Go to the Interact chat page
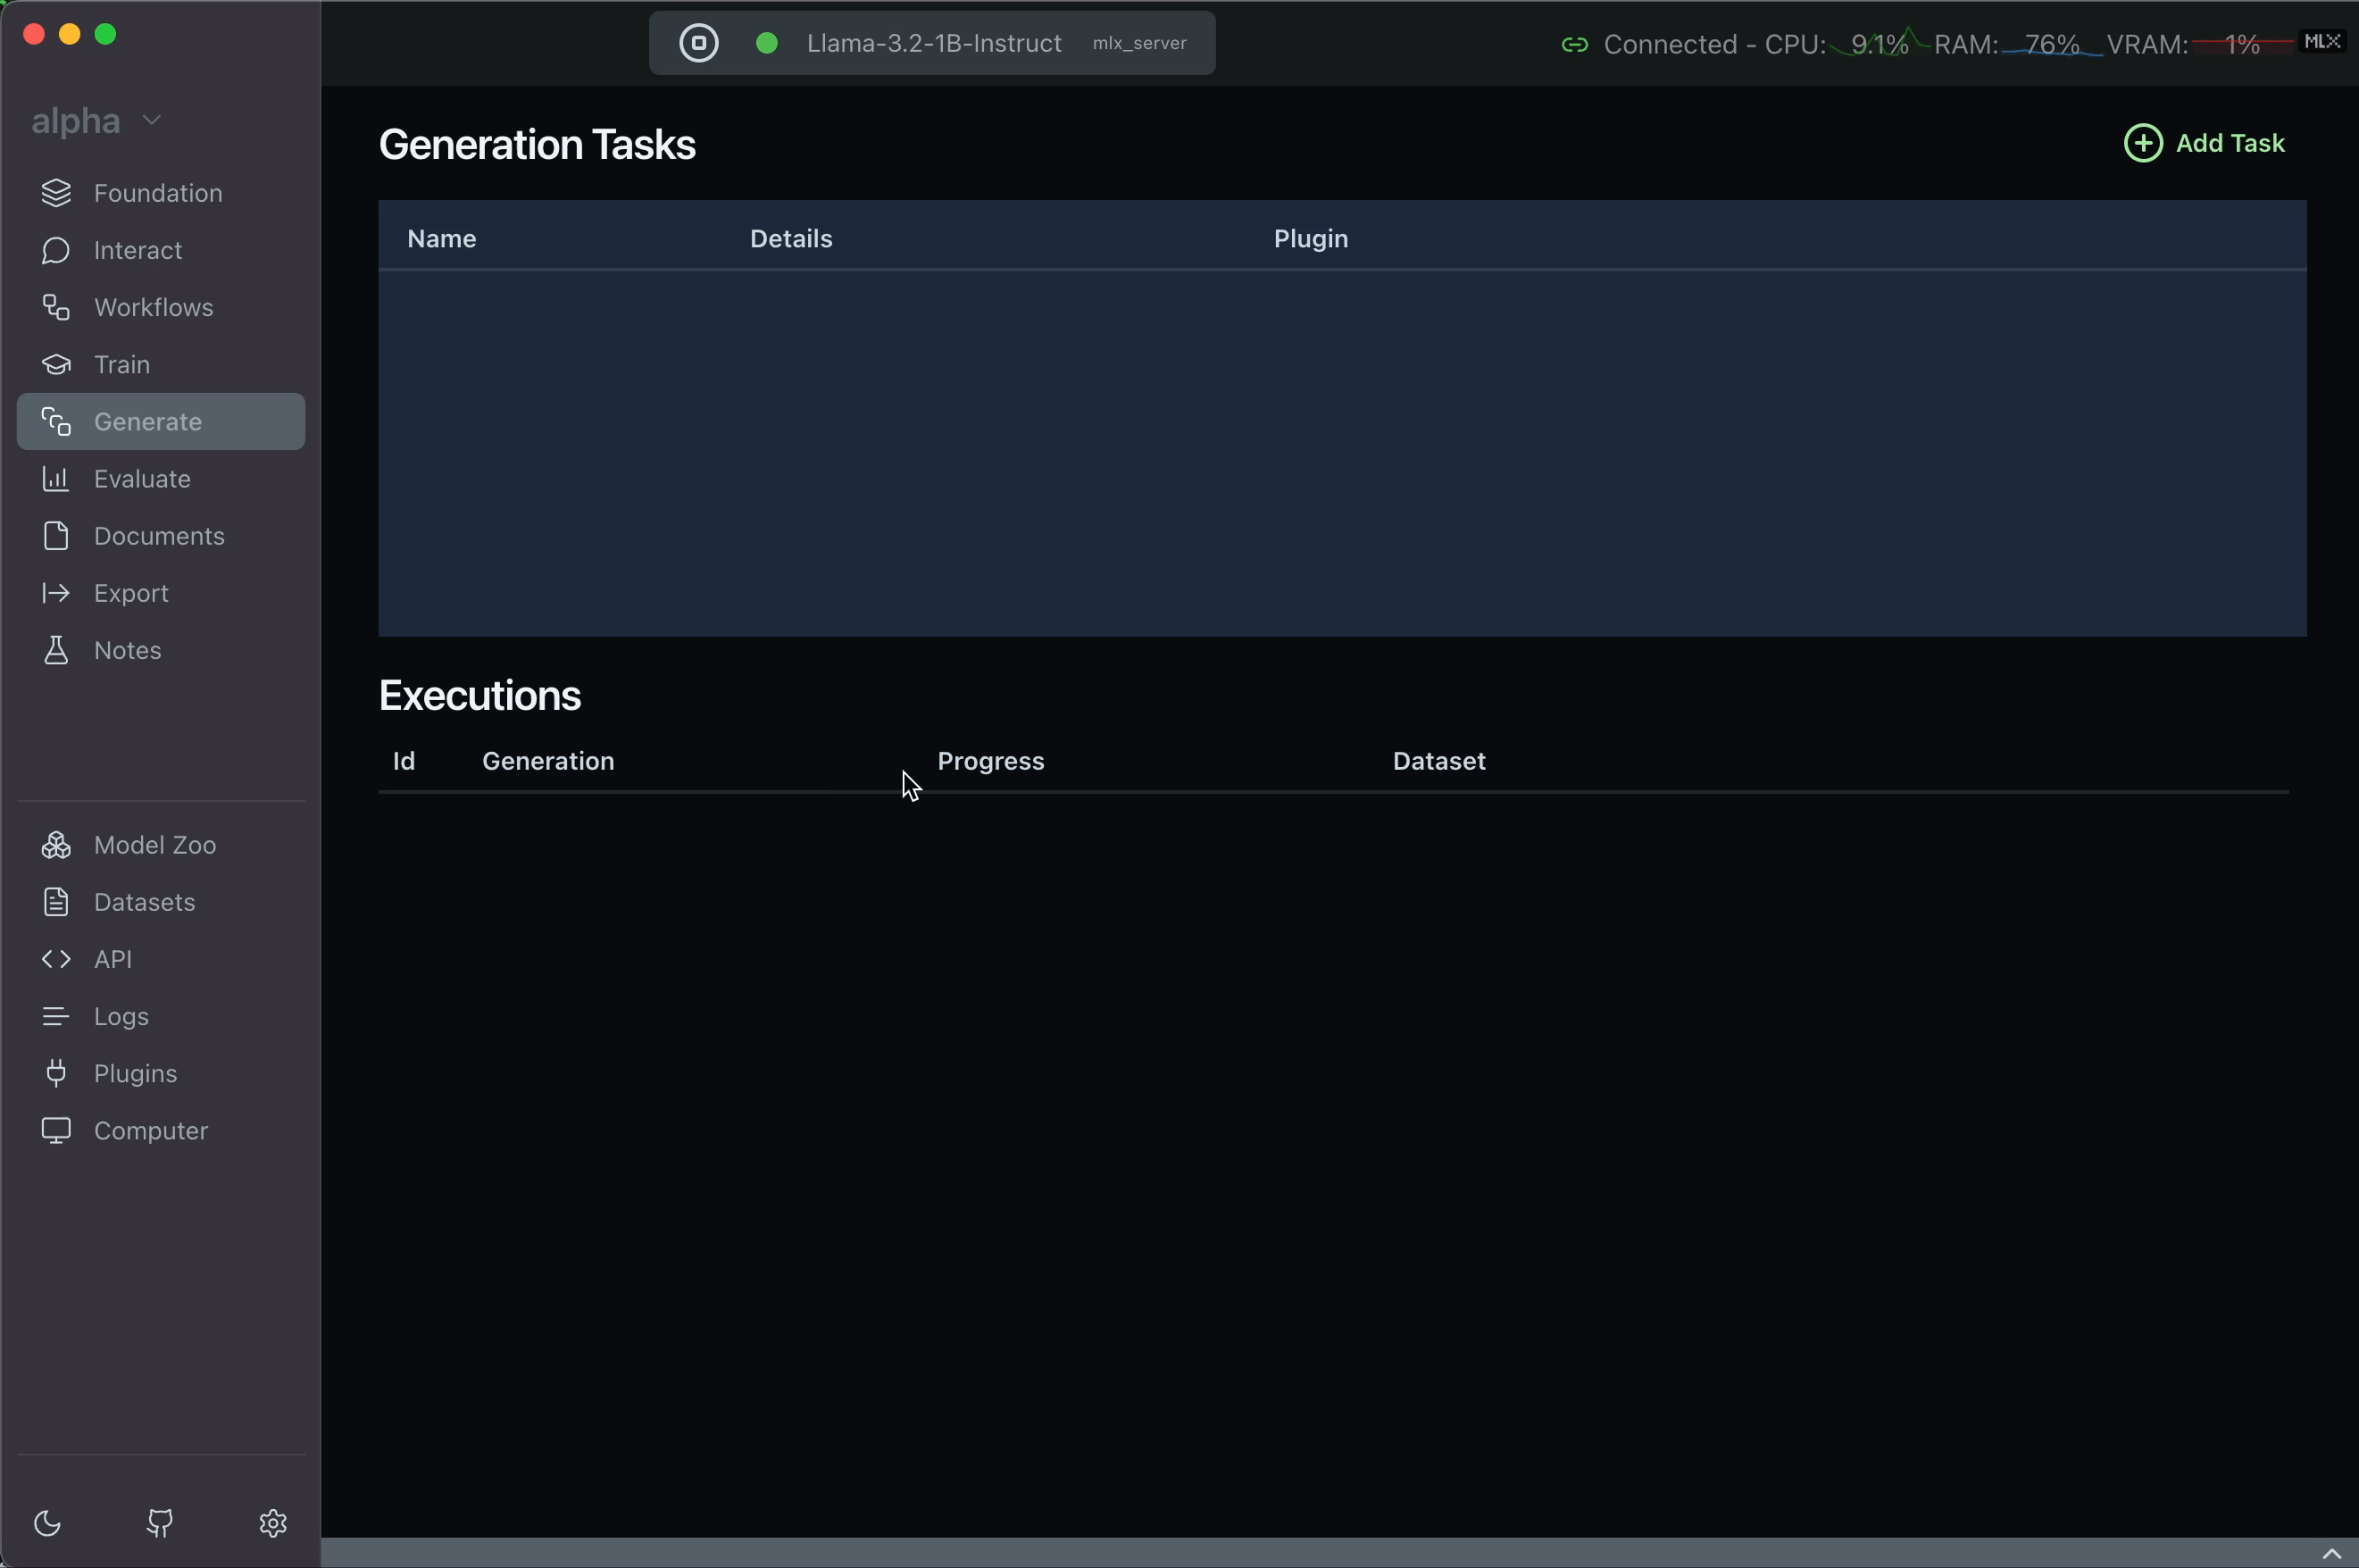Image resolution: width=2359 pixels, height=1568 pixels. (x=137, y=250)
